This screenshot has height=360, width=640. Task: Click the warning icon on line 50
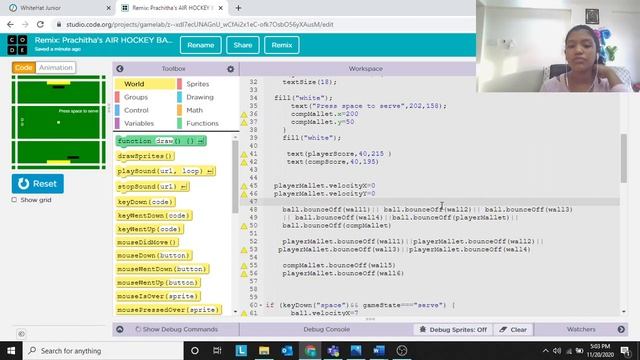[x=244, y=226]
